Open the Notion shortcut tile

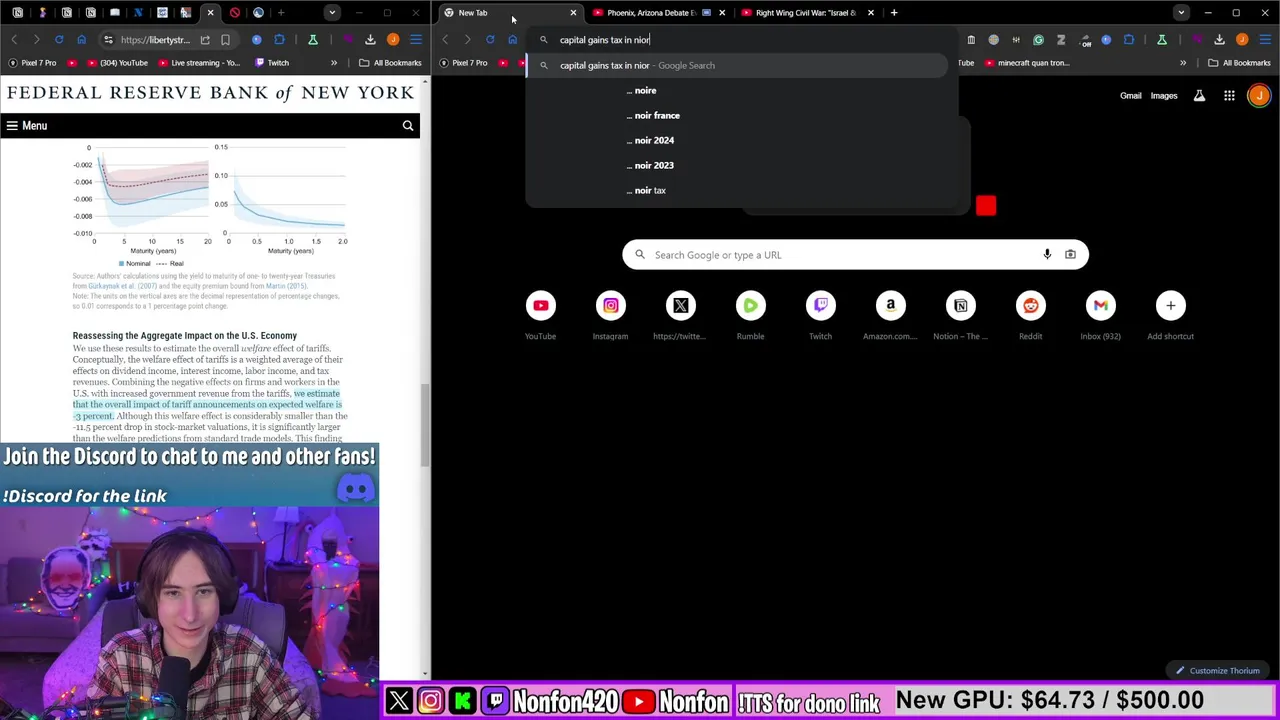[x=960, y=314]
